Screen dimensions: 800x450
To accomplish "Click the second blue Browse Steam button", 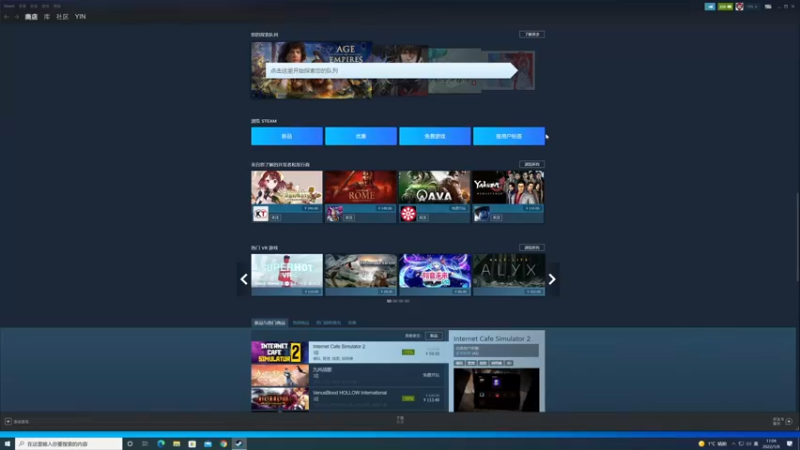I will click(x=361, y=136).
